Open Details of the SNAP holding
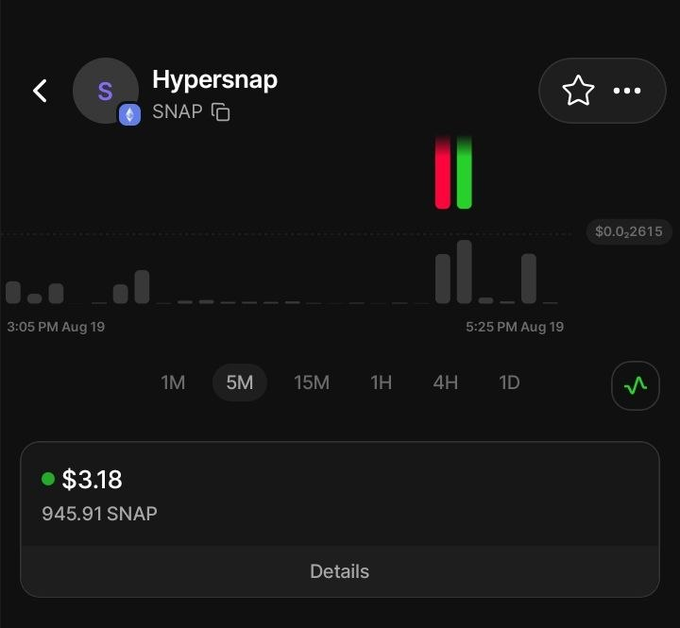The width and height of the screenshot is (680, 628). coord(340,571)
